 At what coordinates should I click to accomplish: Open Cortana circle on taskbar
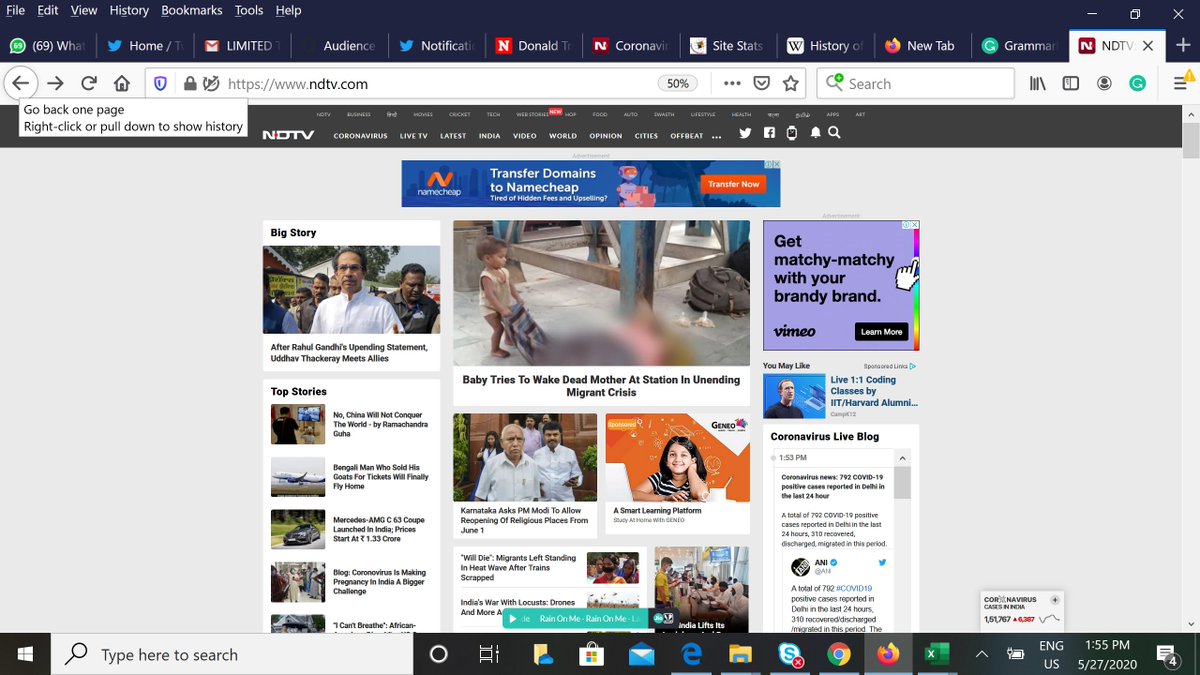tap(438, 654)
